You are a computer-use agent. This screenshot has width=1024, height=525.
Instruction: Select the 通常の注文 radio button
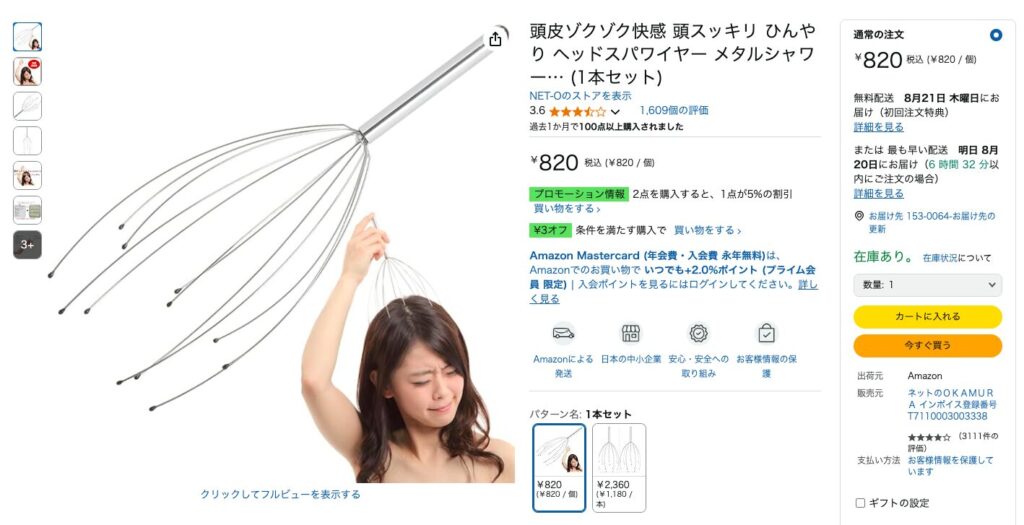point(995,35)
